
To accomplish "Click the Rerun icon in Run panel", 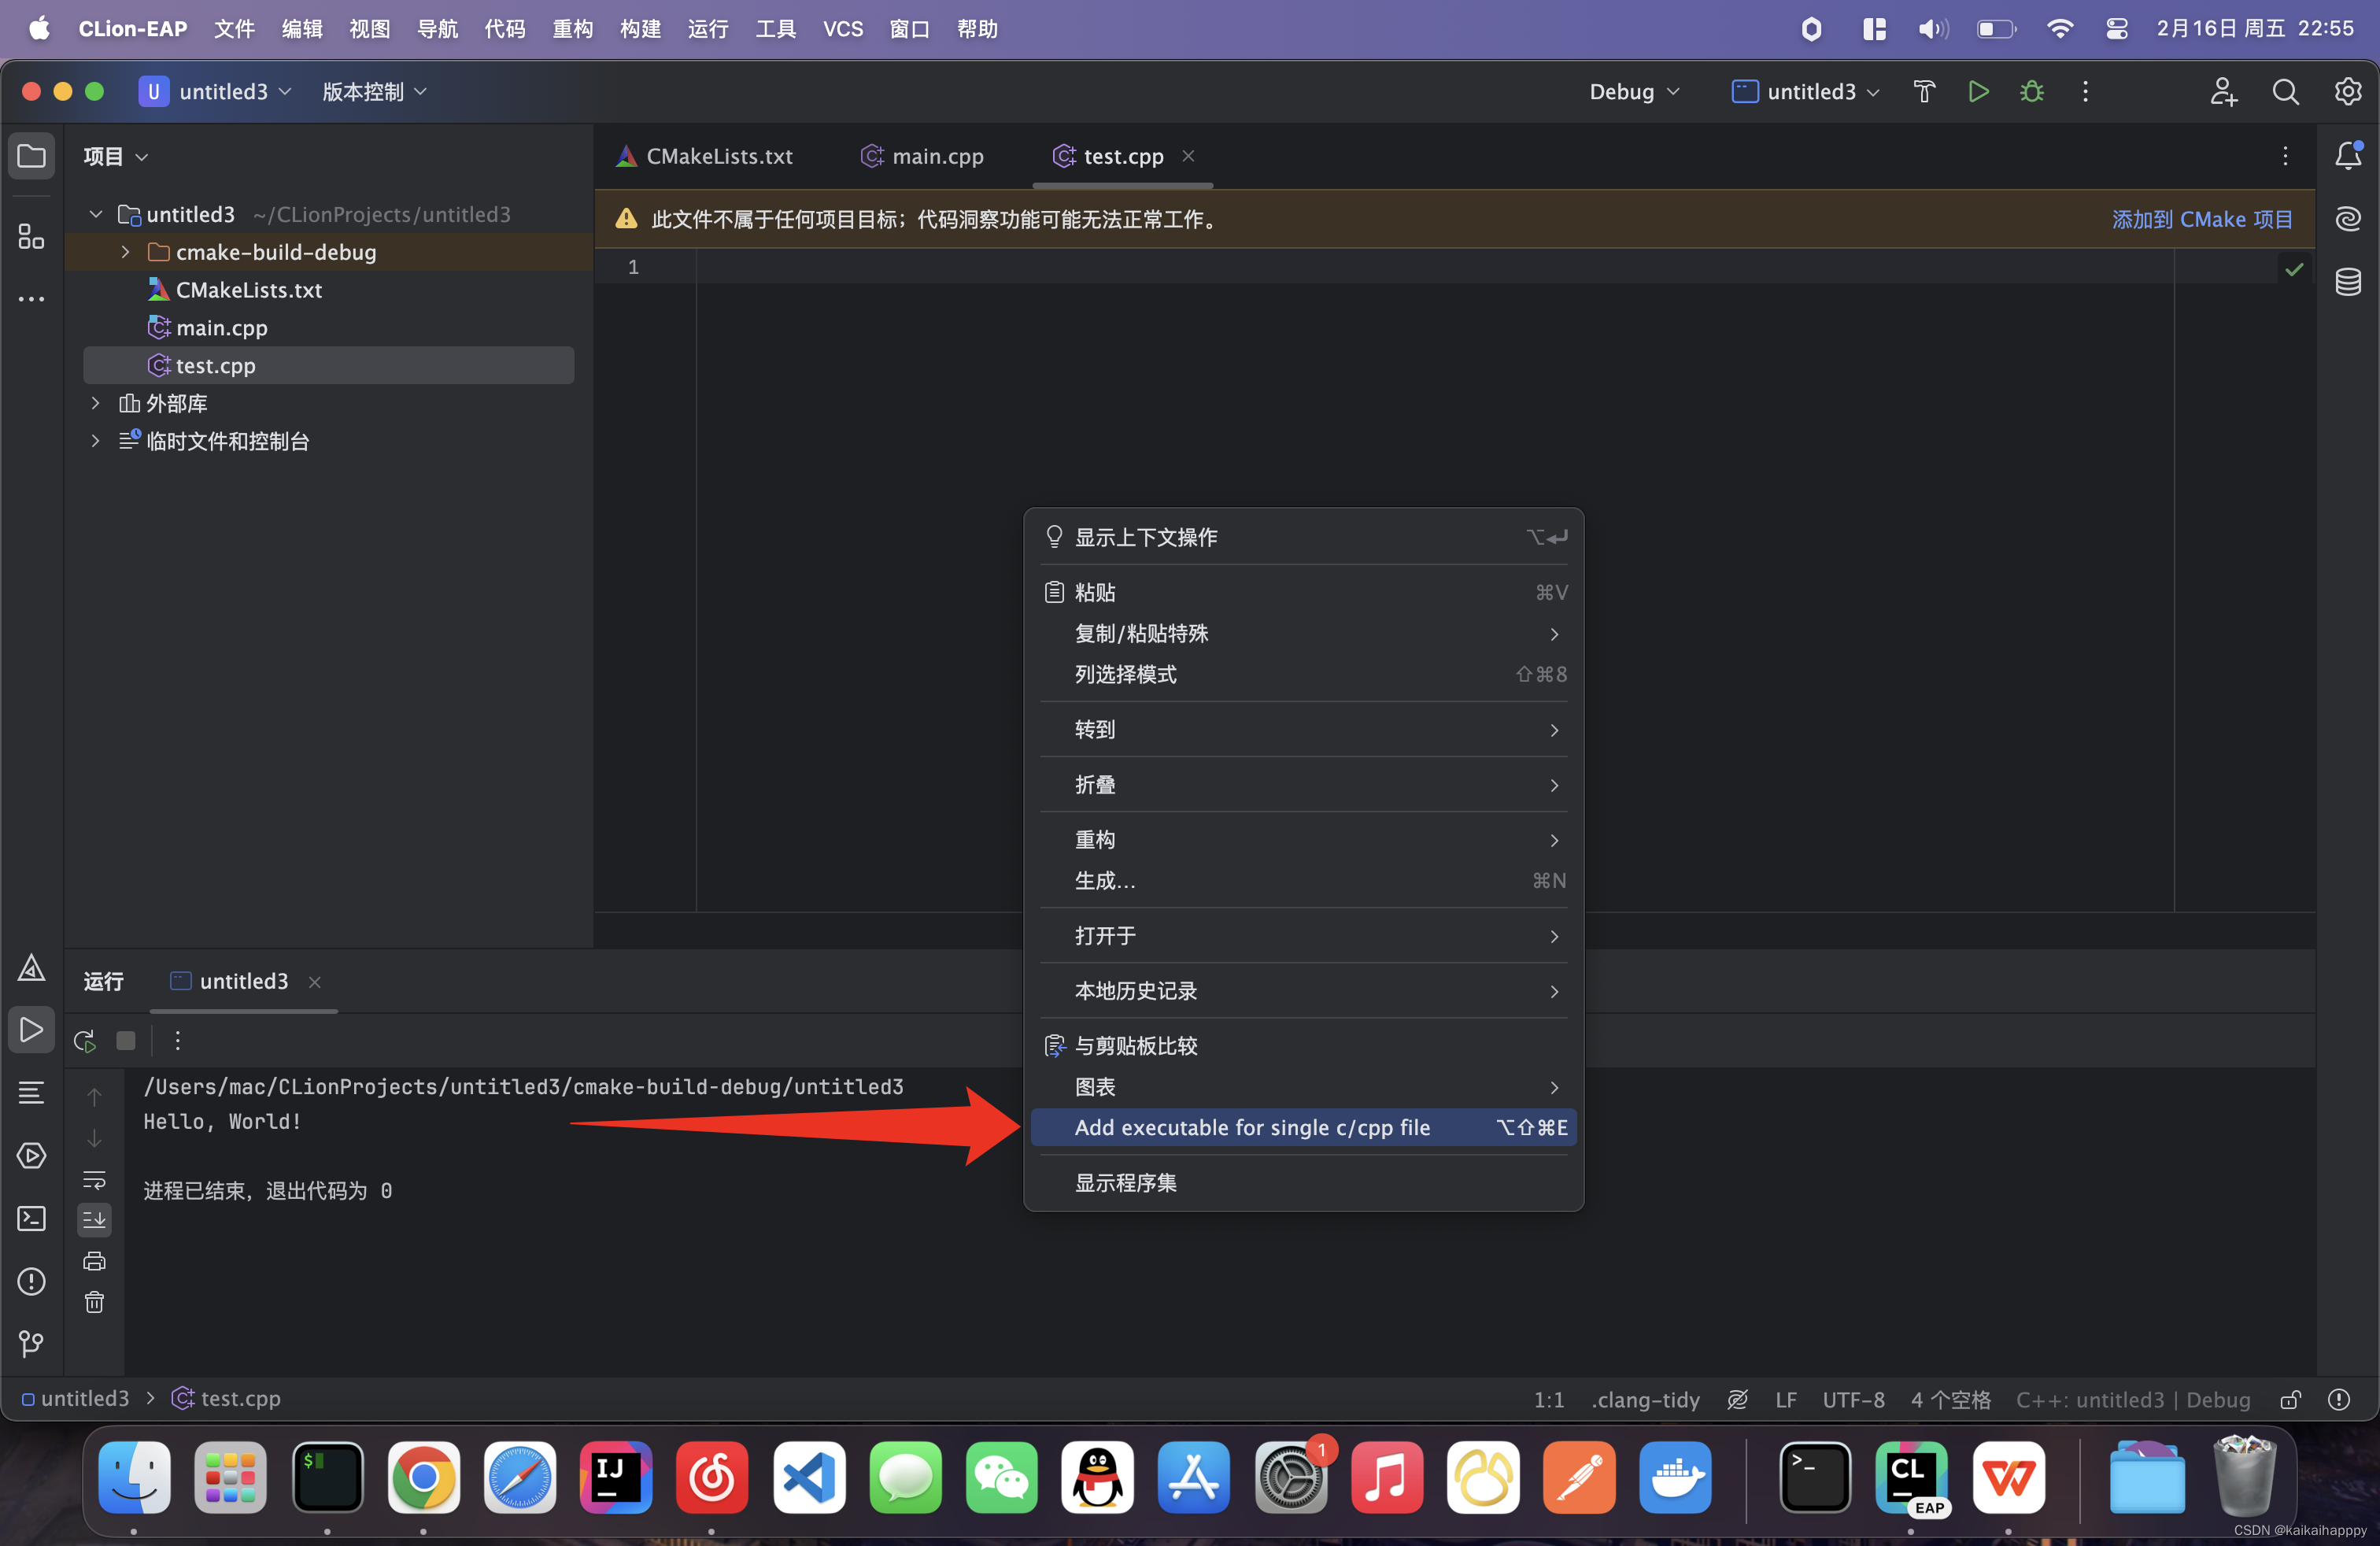I will point(85,1041).
